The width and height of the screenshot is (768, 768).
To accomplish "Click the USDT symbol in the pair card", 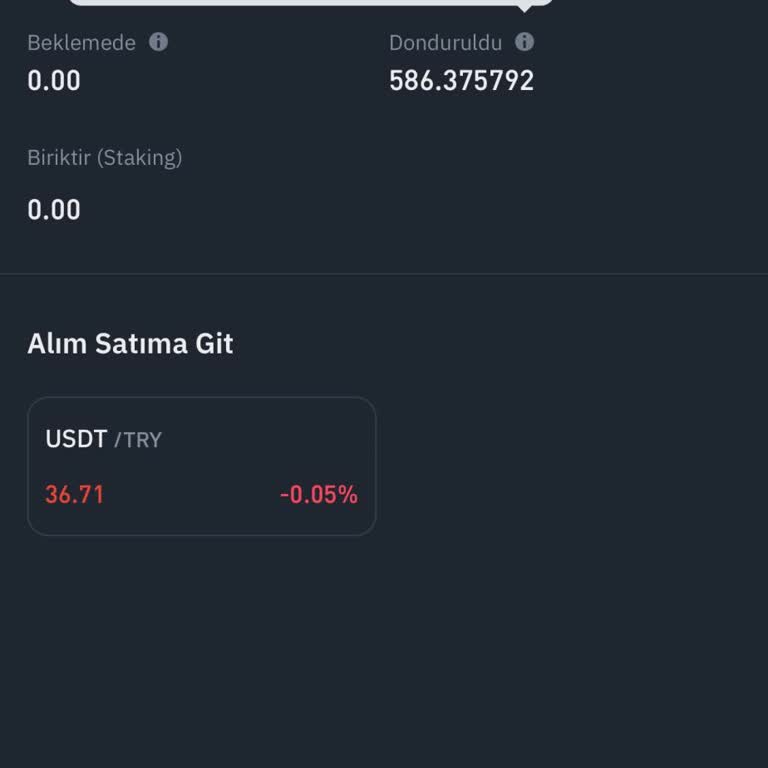I will (x=76, y=439).
